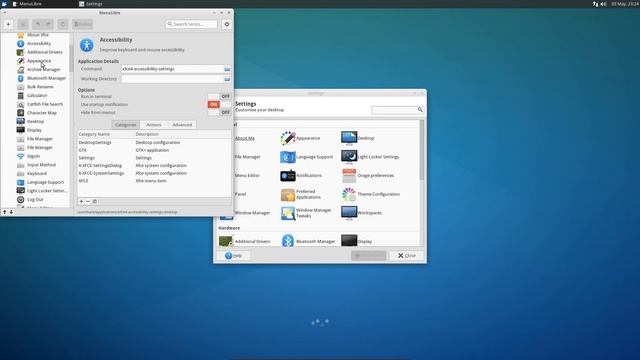Toggle the Hide from menus switch
Image resolution: width=640 pixels, height=360 pixels.
click(x=219, y=112)
